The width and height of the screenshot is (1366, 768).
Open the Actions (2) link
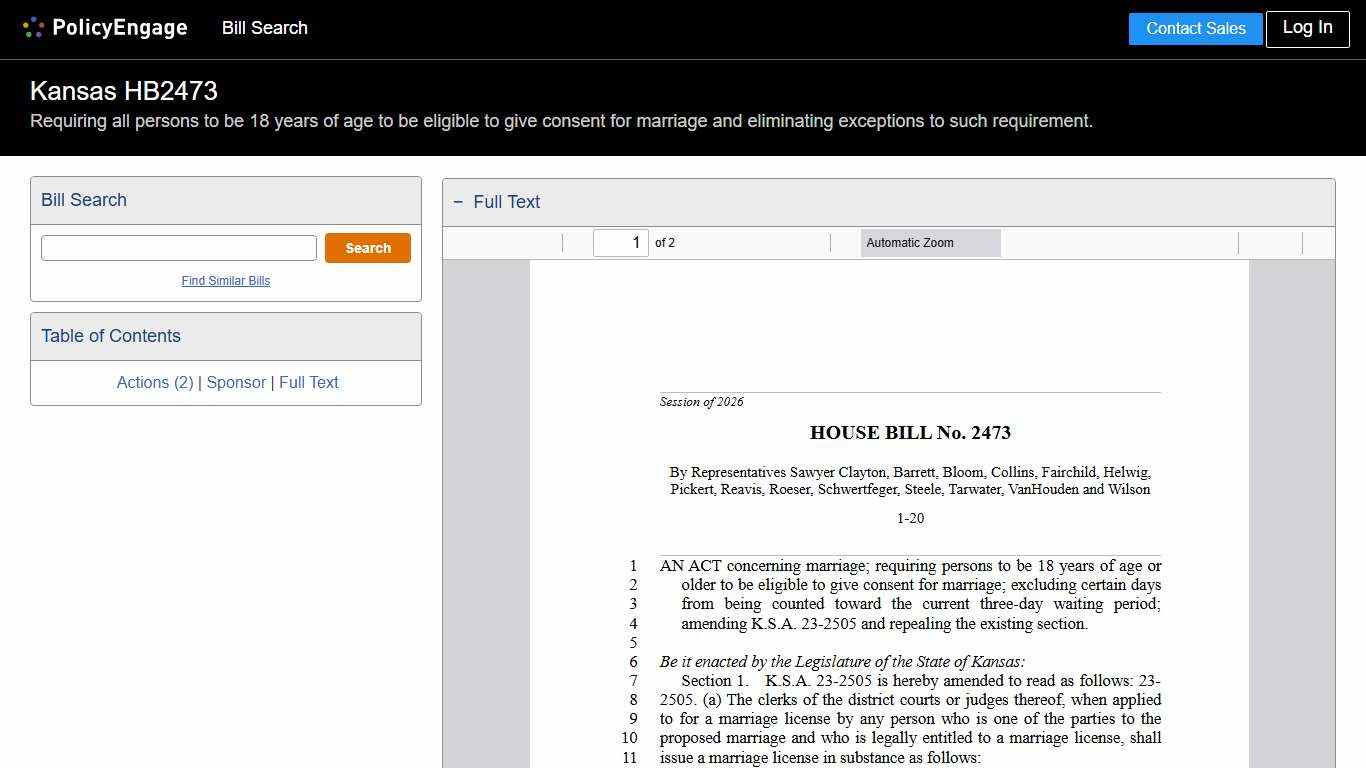(155, 382)
